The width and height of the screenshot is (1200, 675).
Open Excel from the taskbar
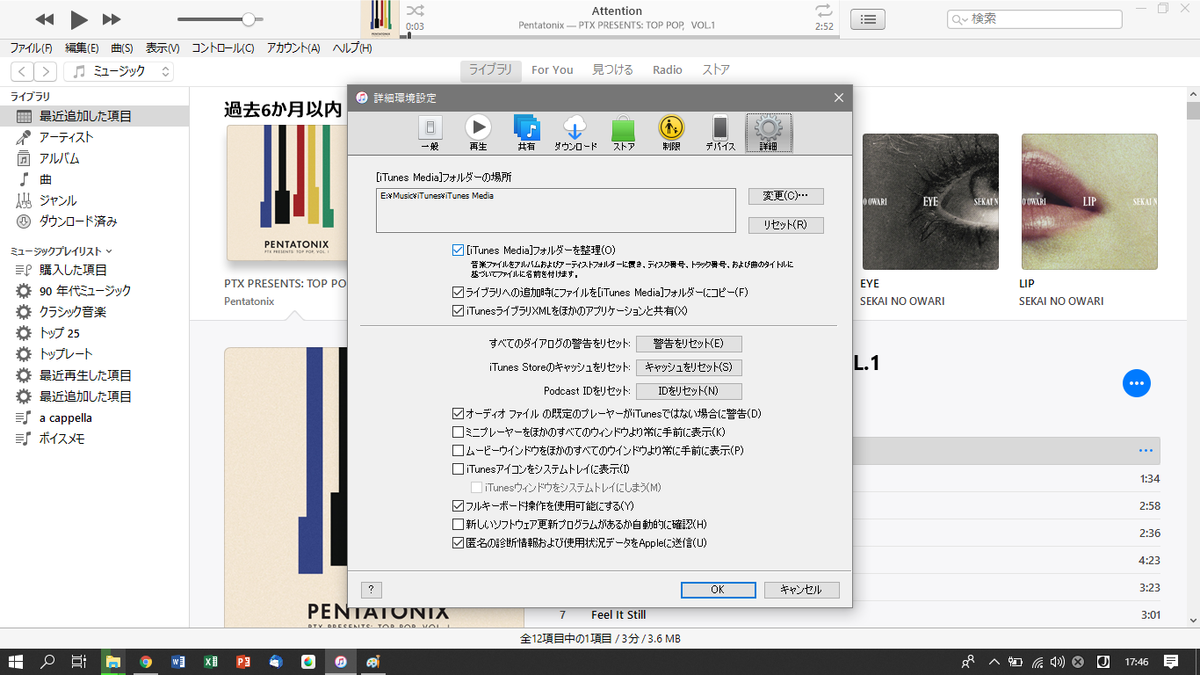click(x=211, y=661)
